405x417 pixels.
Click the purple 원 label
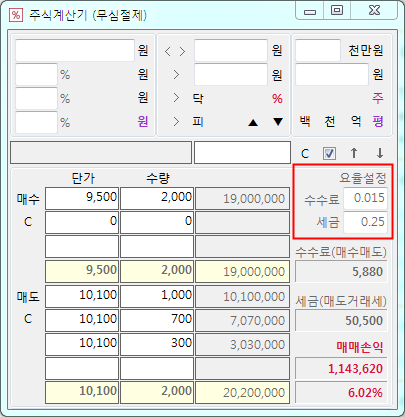[x=143, y=121]
